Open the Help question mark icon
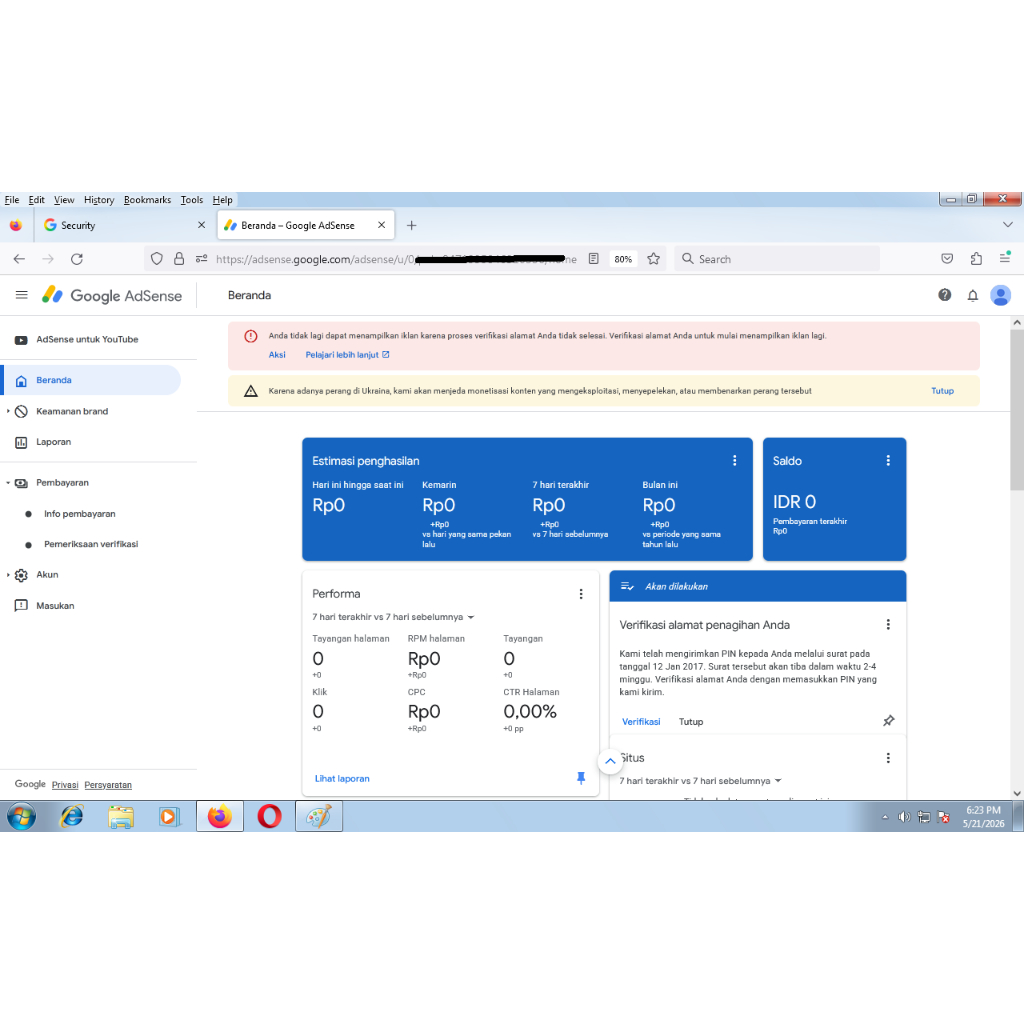The image size is (1024, 1024). 944,295
